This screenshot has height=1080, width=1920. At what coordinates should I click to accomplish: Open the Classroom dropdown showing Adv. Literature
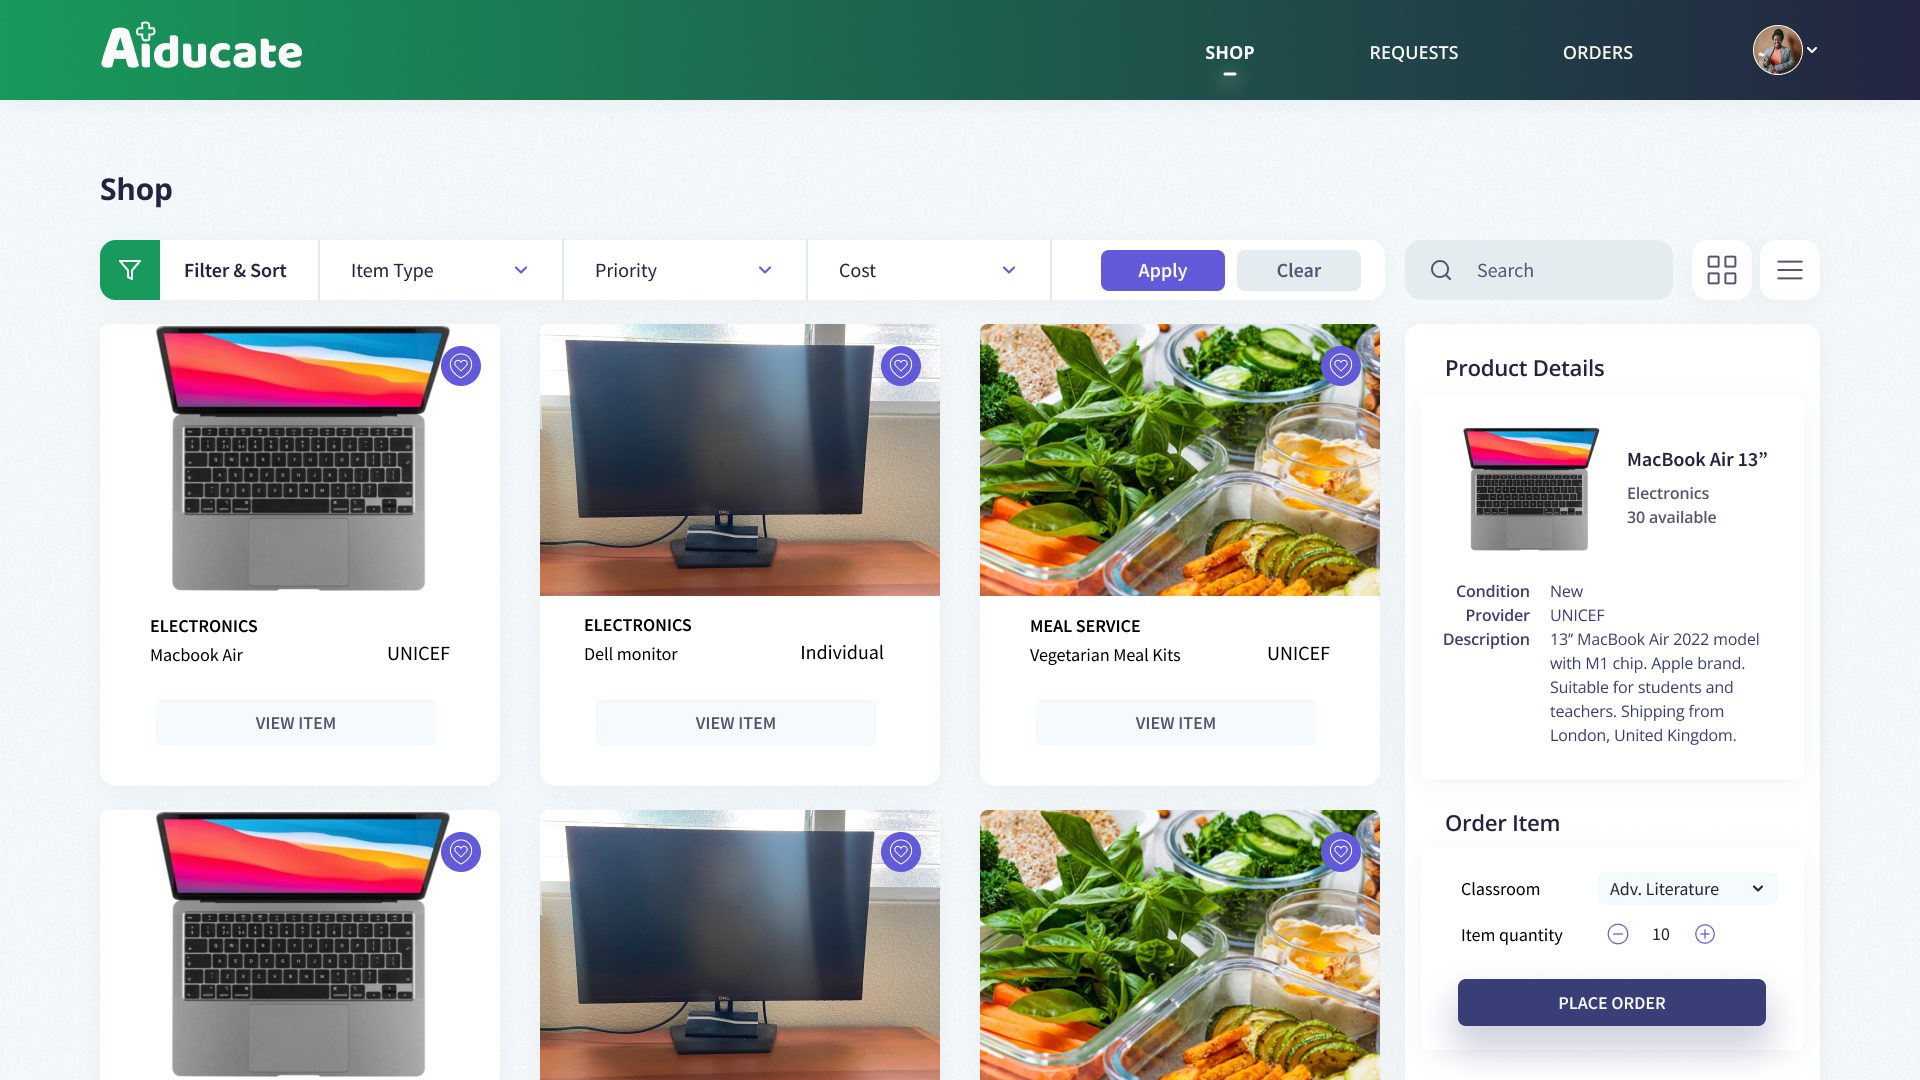pos(1687,889)
